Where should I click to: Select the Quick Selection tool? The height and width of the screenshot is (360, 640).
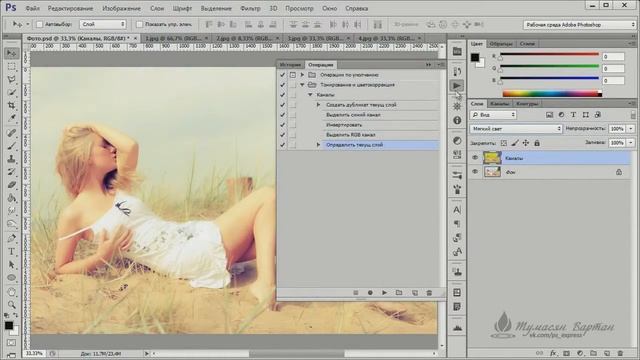(11, 93)
